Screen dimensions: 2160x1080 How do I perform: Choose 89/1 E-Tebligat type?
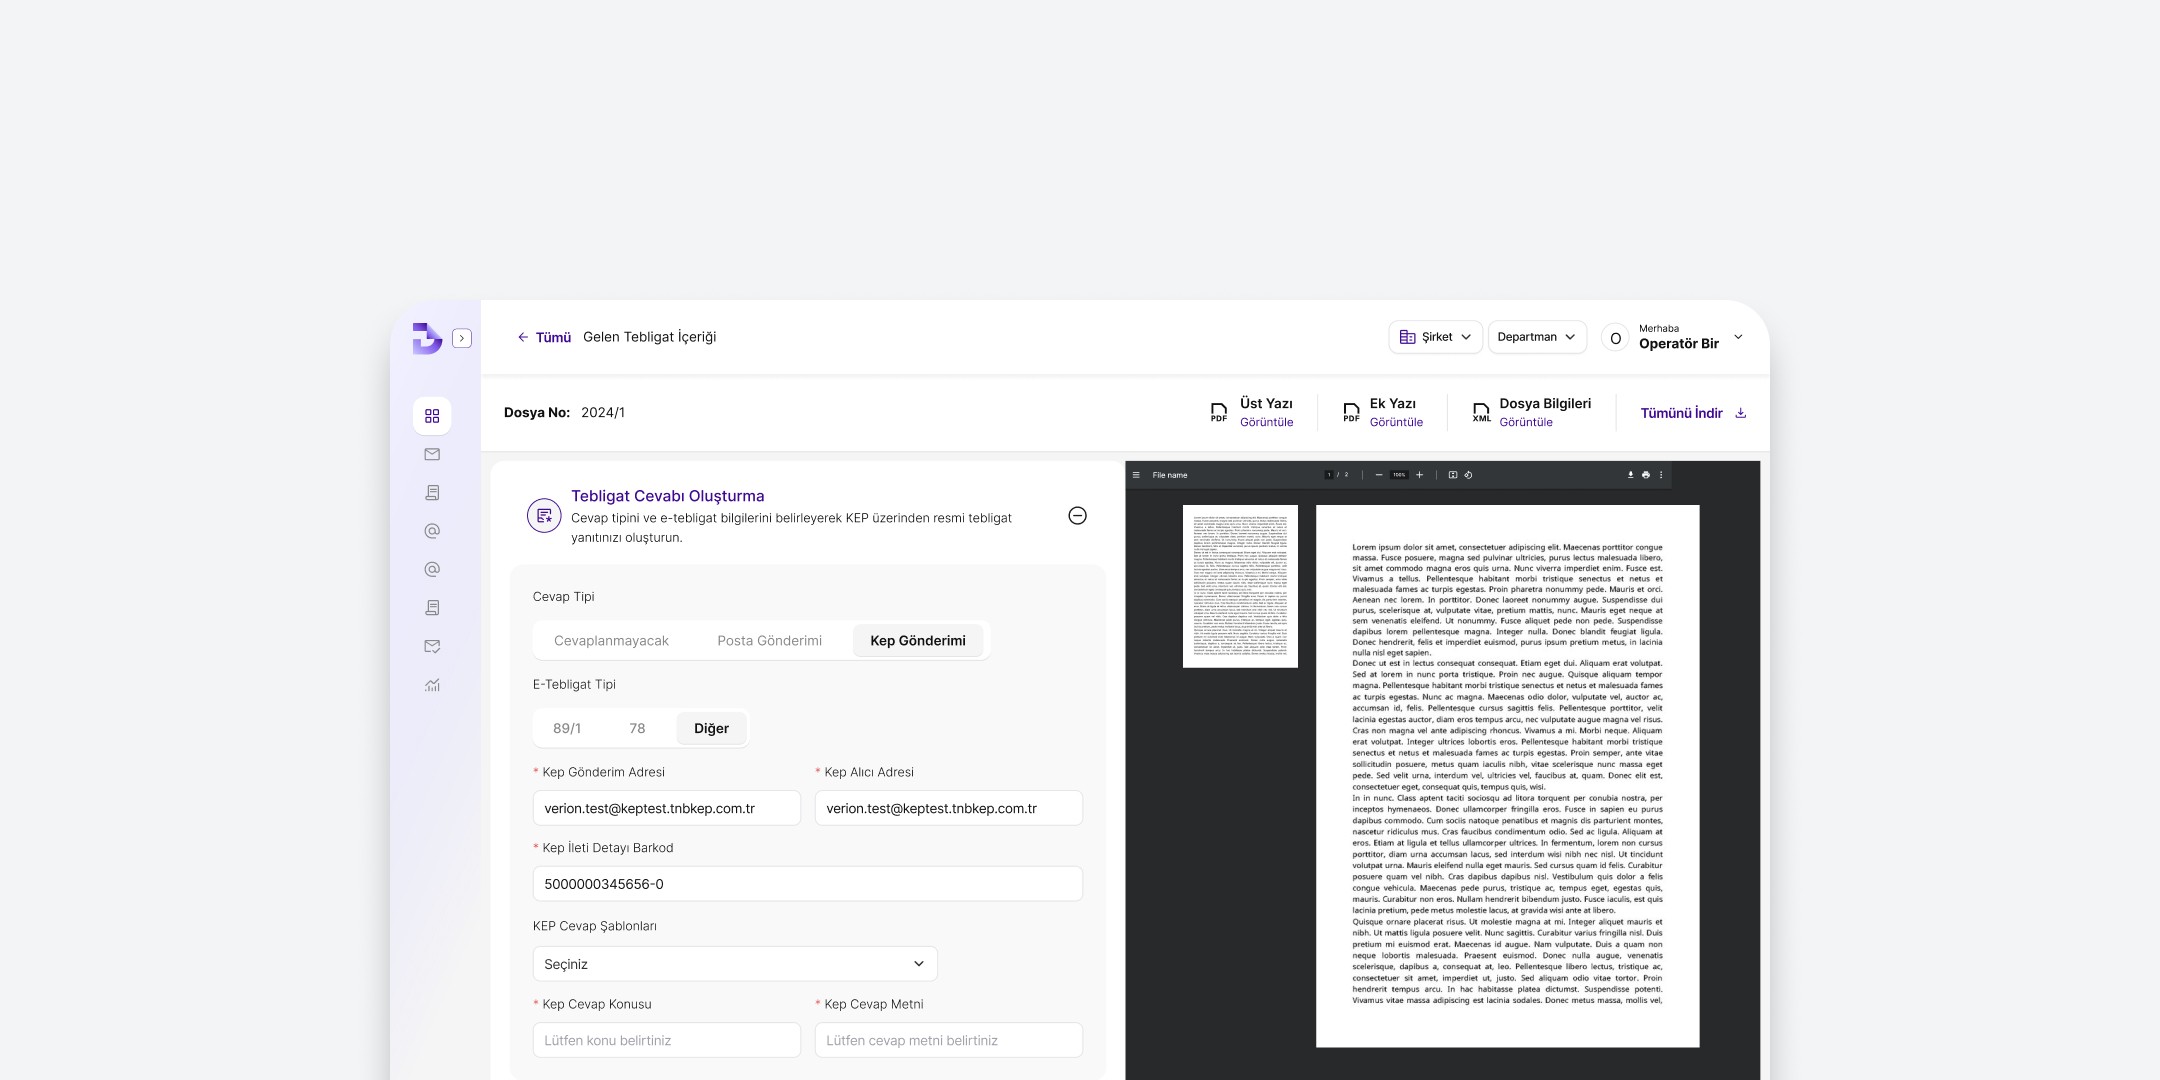567,729
